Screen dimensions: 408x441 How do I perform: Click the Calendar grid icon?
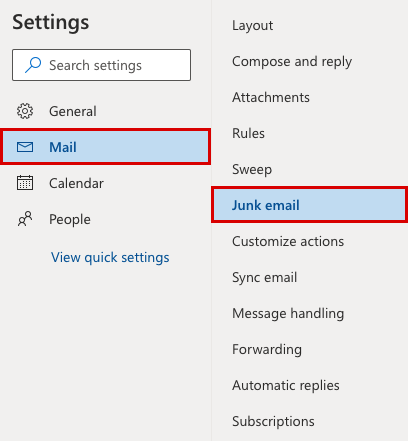[x=25, y=183]
